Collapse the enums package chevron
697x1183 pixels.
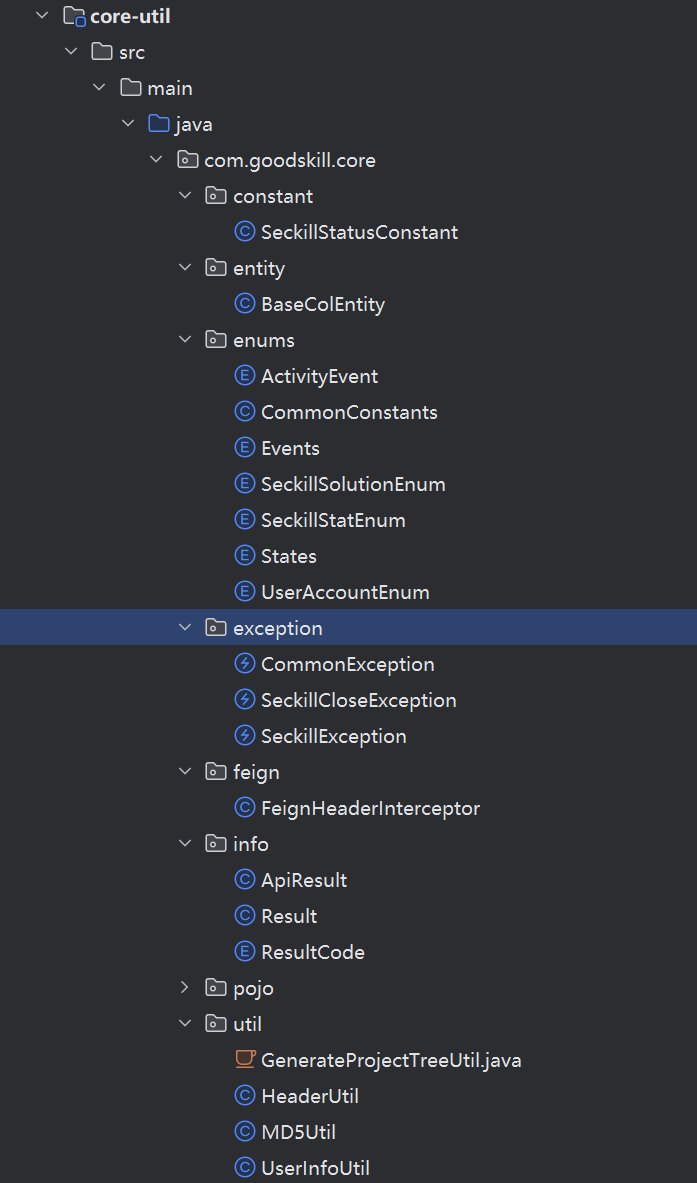pos(185,340)
